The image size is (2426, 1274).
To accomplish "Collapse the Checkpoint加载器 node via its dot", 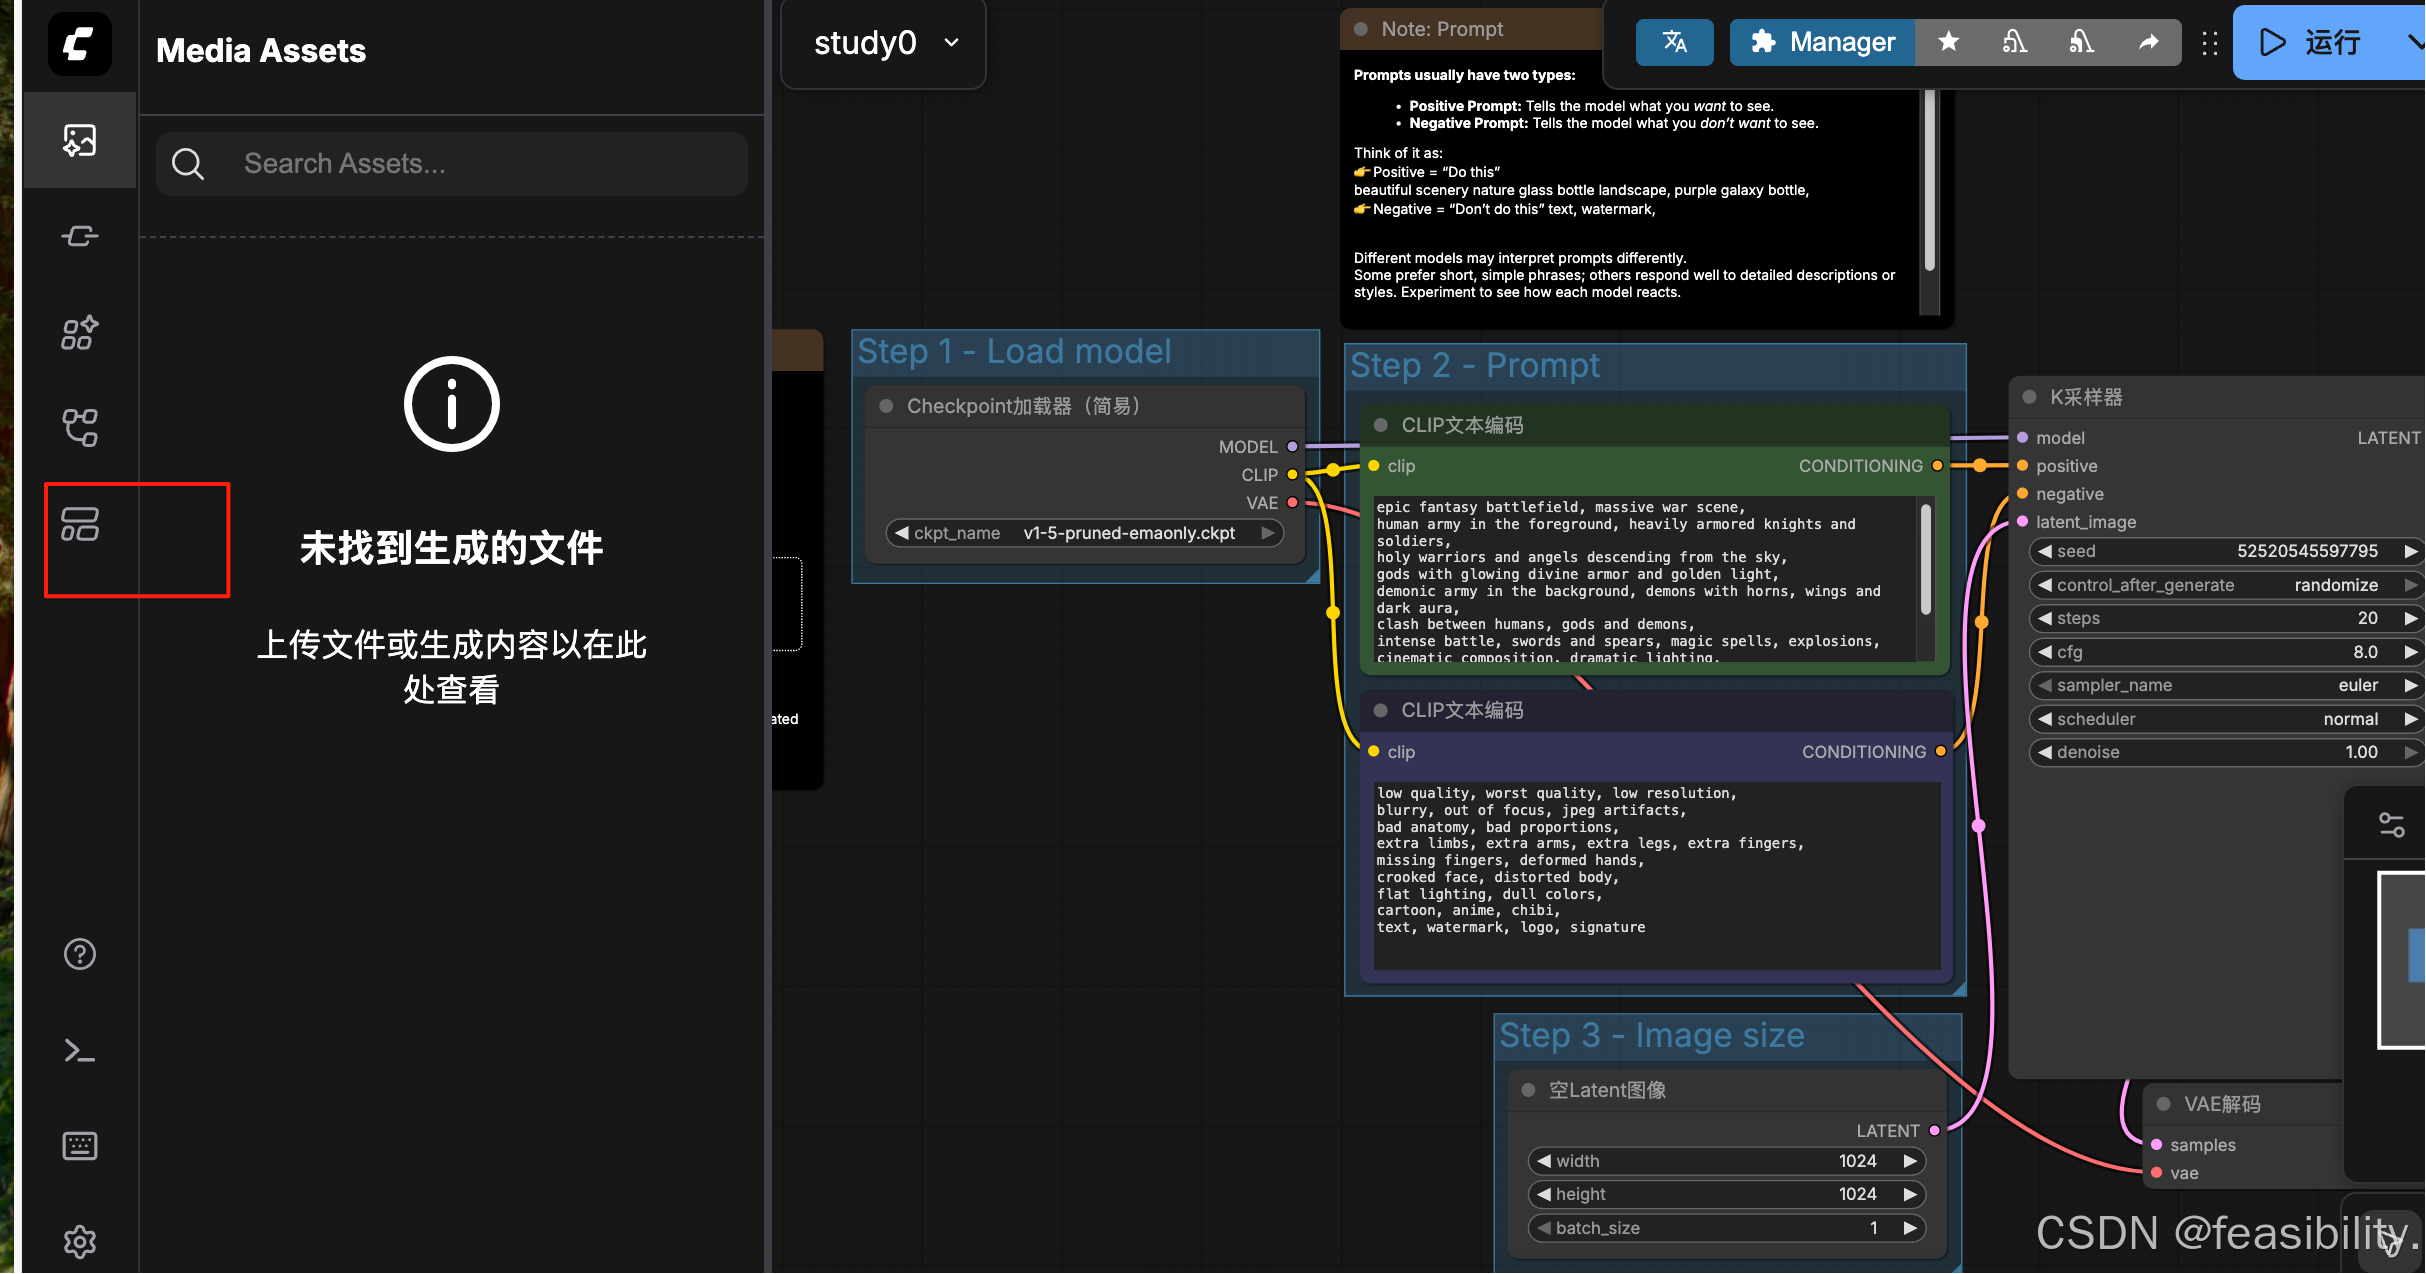I will 885,406.
